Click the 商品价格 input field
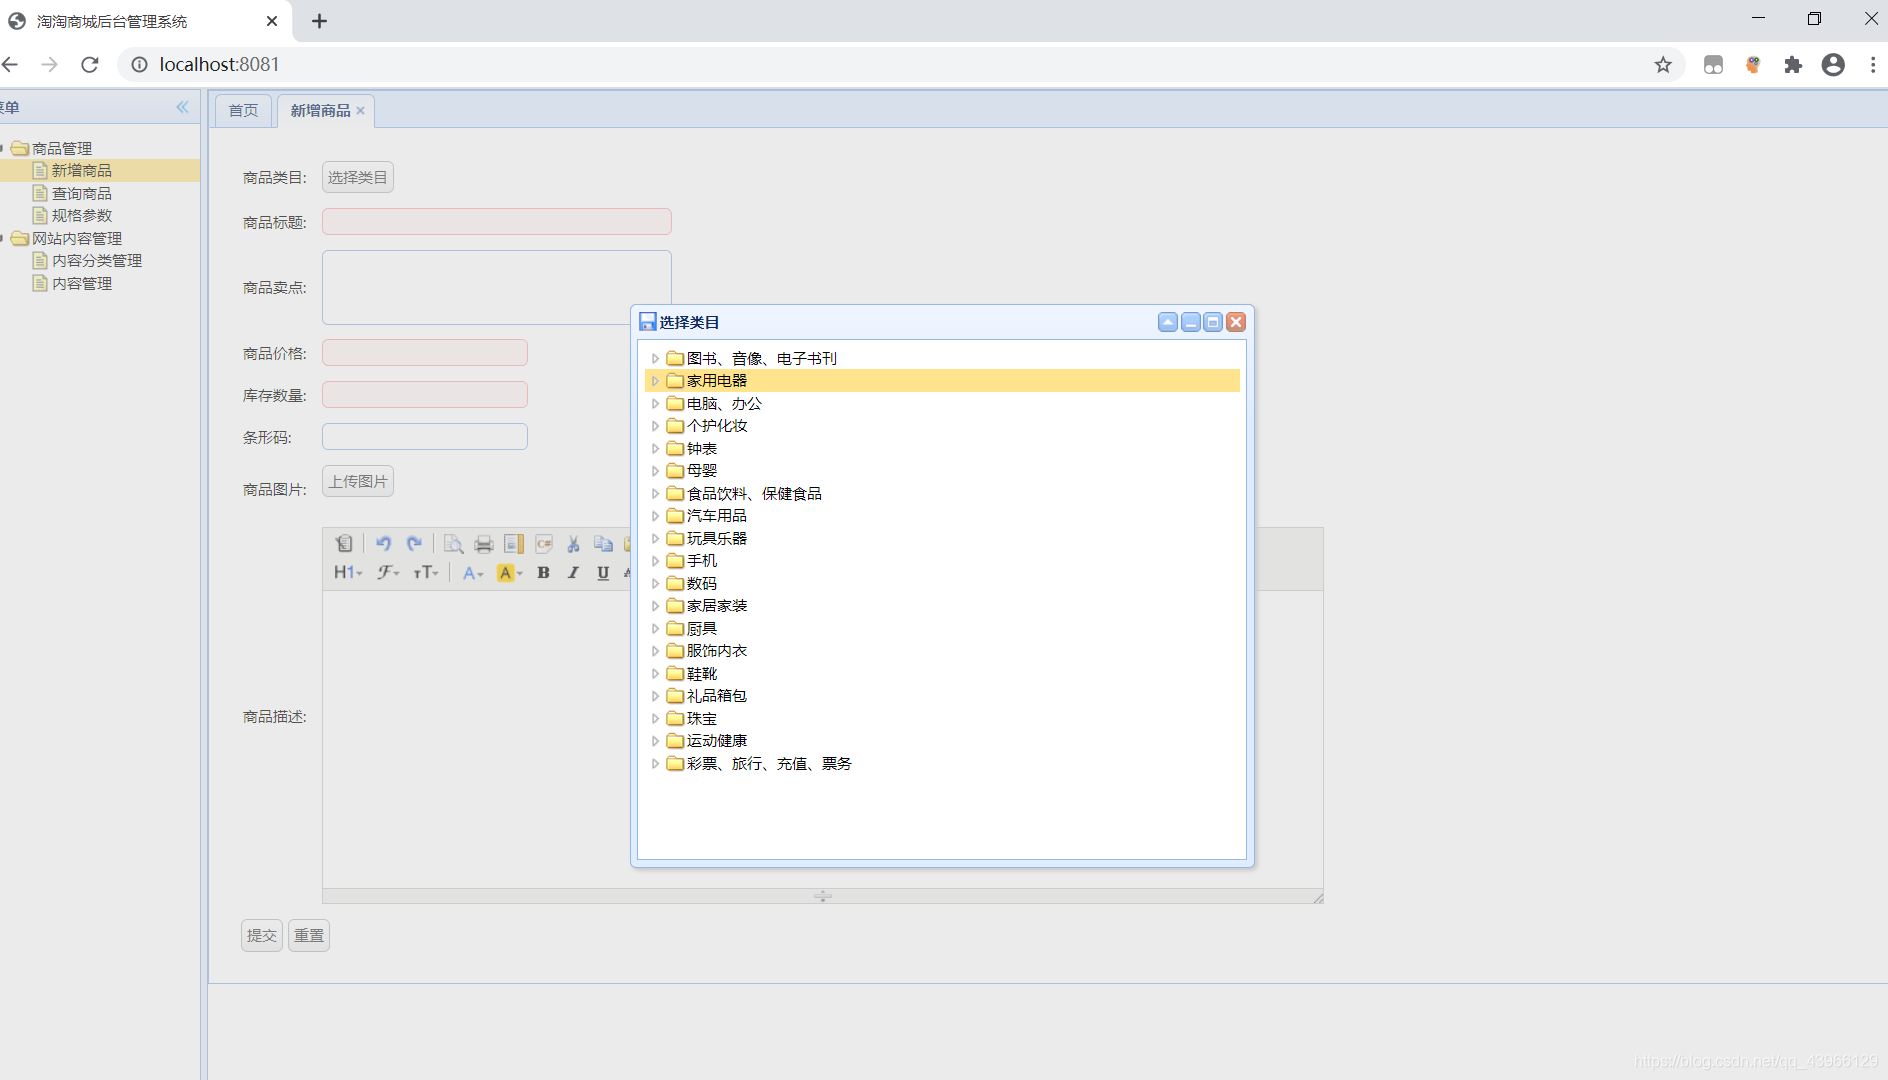1888x1080 pixels. tap(425, 353)
